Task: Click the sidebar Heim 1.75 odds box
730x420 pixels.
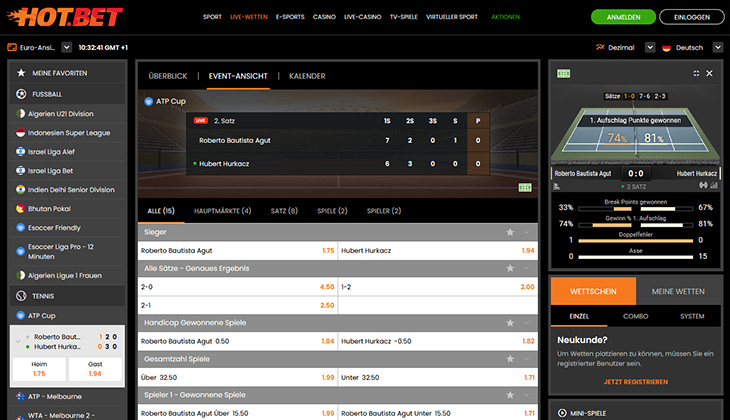Action: coord(39,369)
